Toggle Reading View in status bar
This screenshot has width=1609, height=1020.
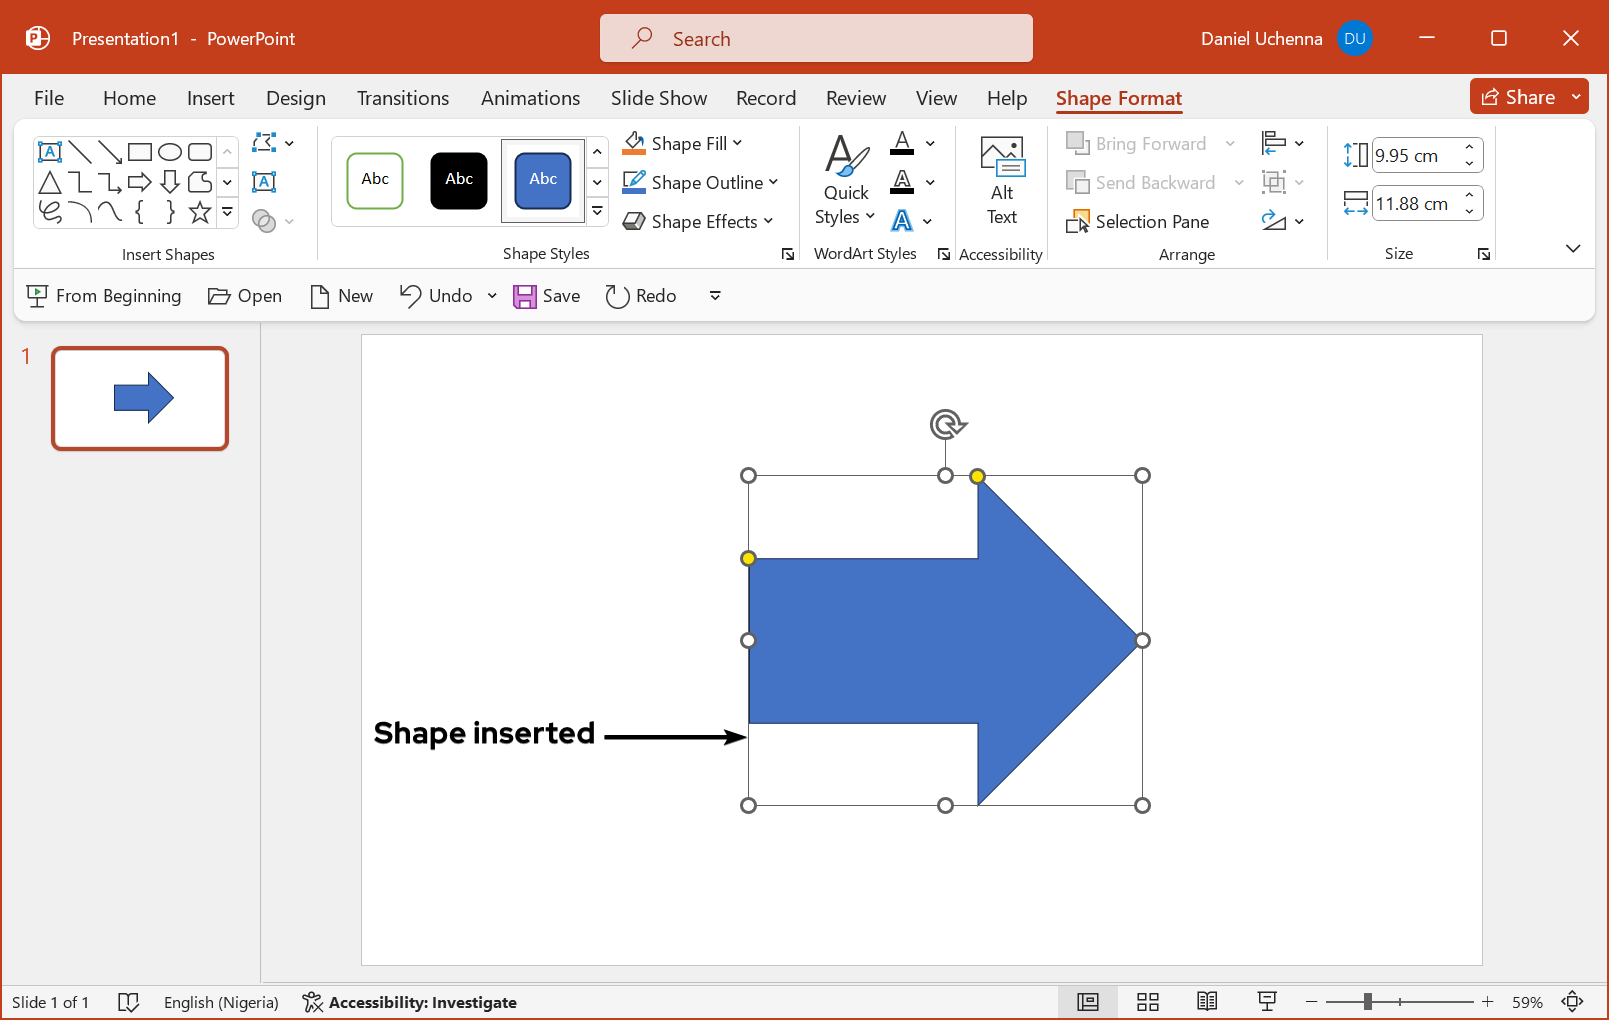click(1207, 1002)
